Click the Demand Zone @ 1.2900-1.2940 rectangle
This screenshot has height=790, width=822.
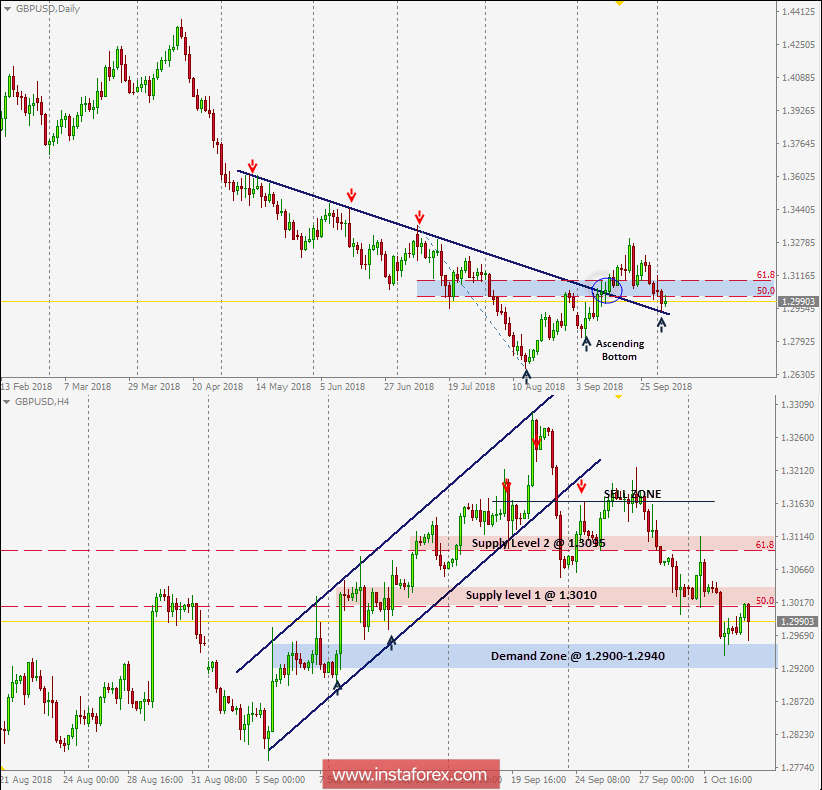(524, 656)
